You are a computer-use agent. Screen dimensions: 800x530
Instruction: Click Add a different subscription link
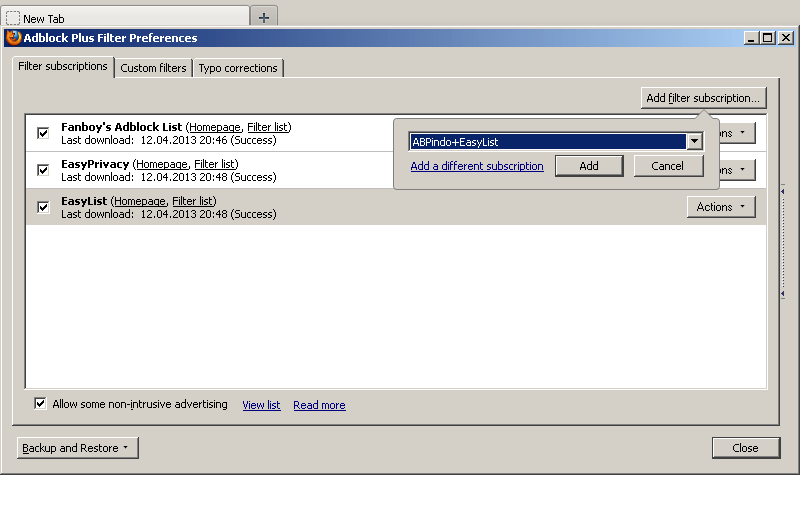(477, 166)
